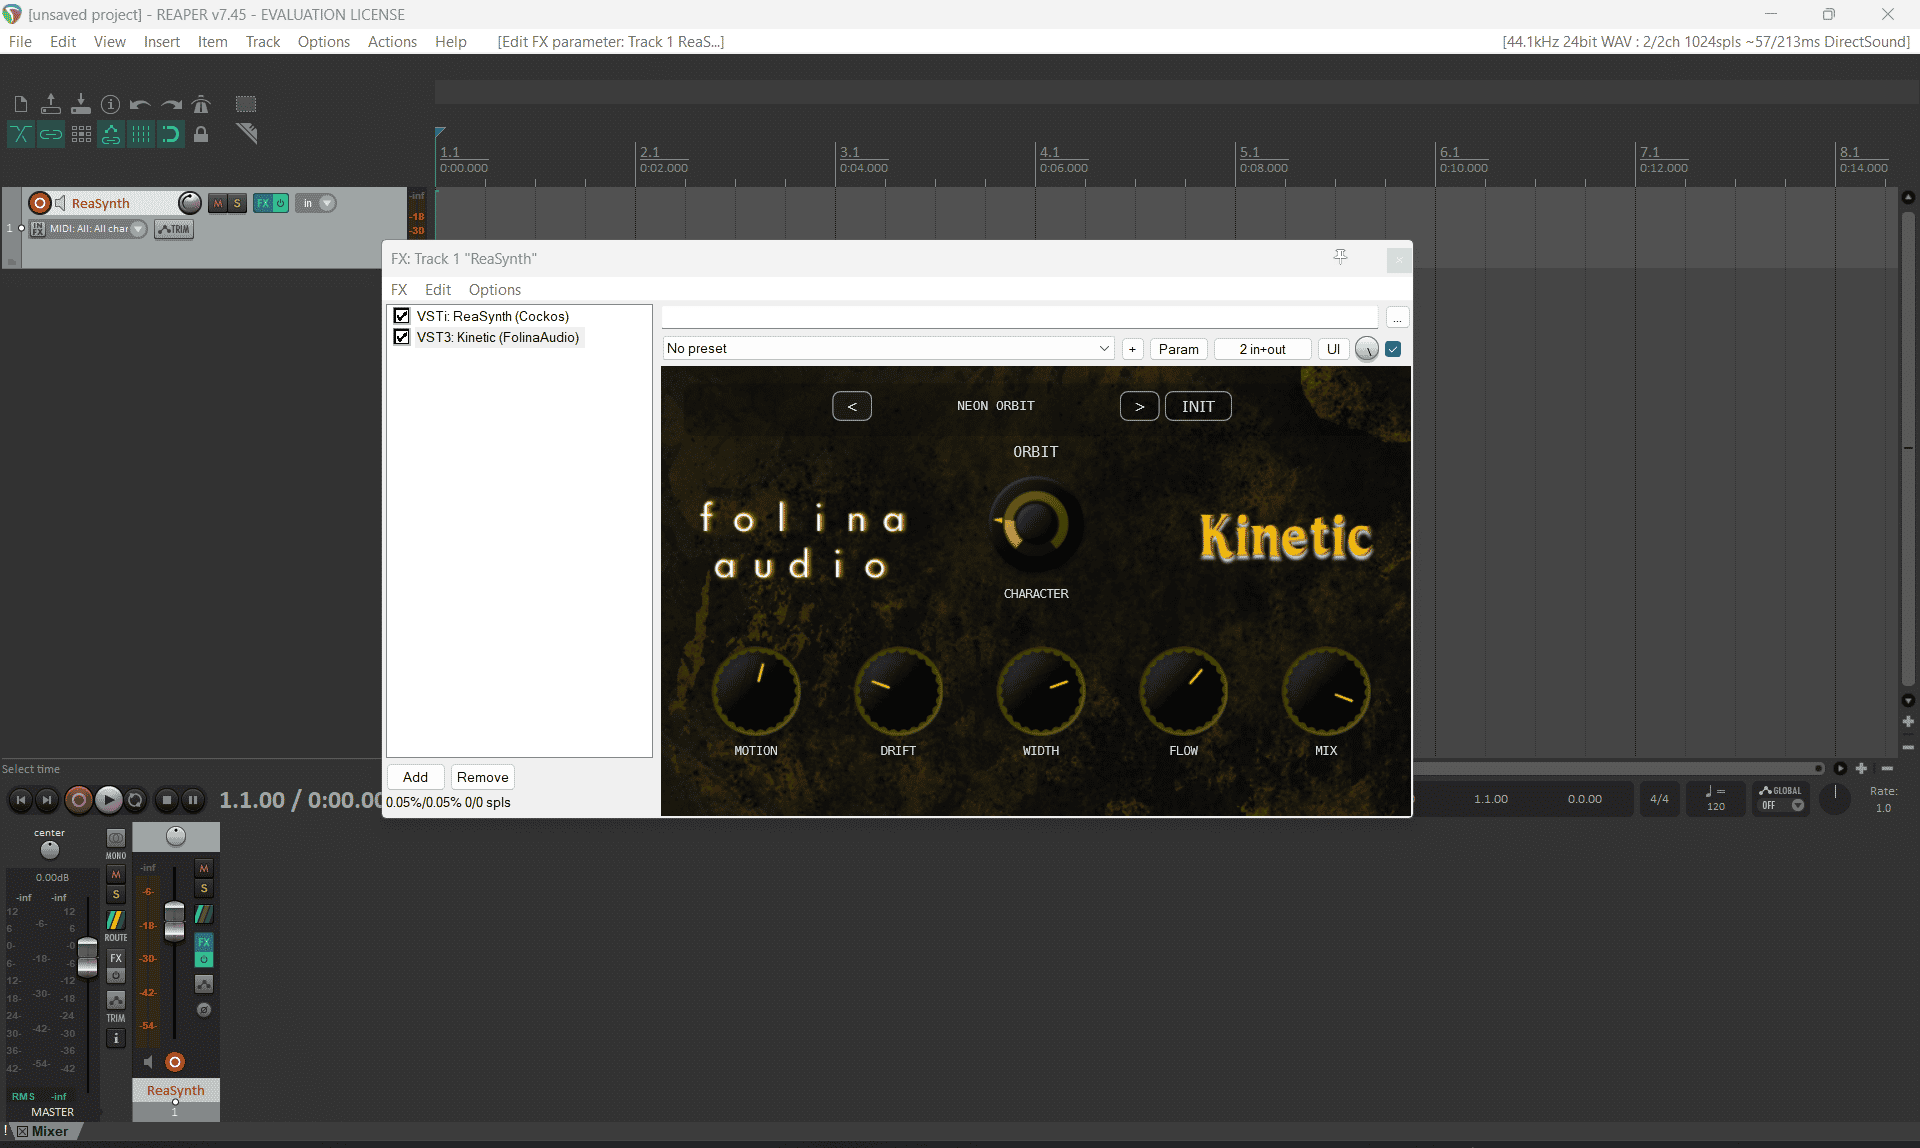Click the INIT button in Kinetic
The image size is (1920, 1148).
1198,406
